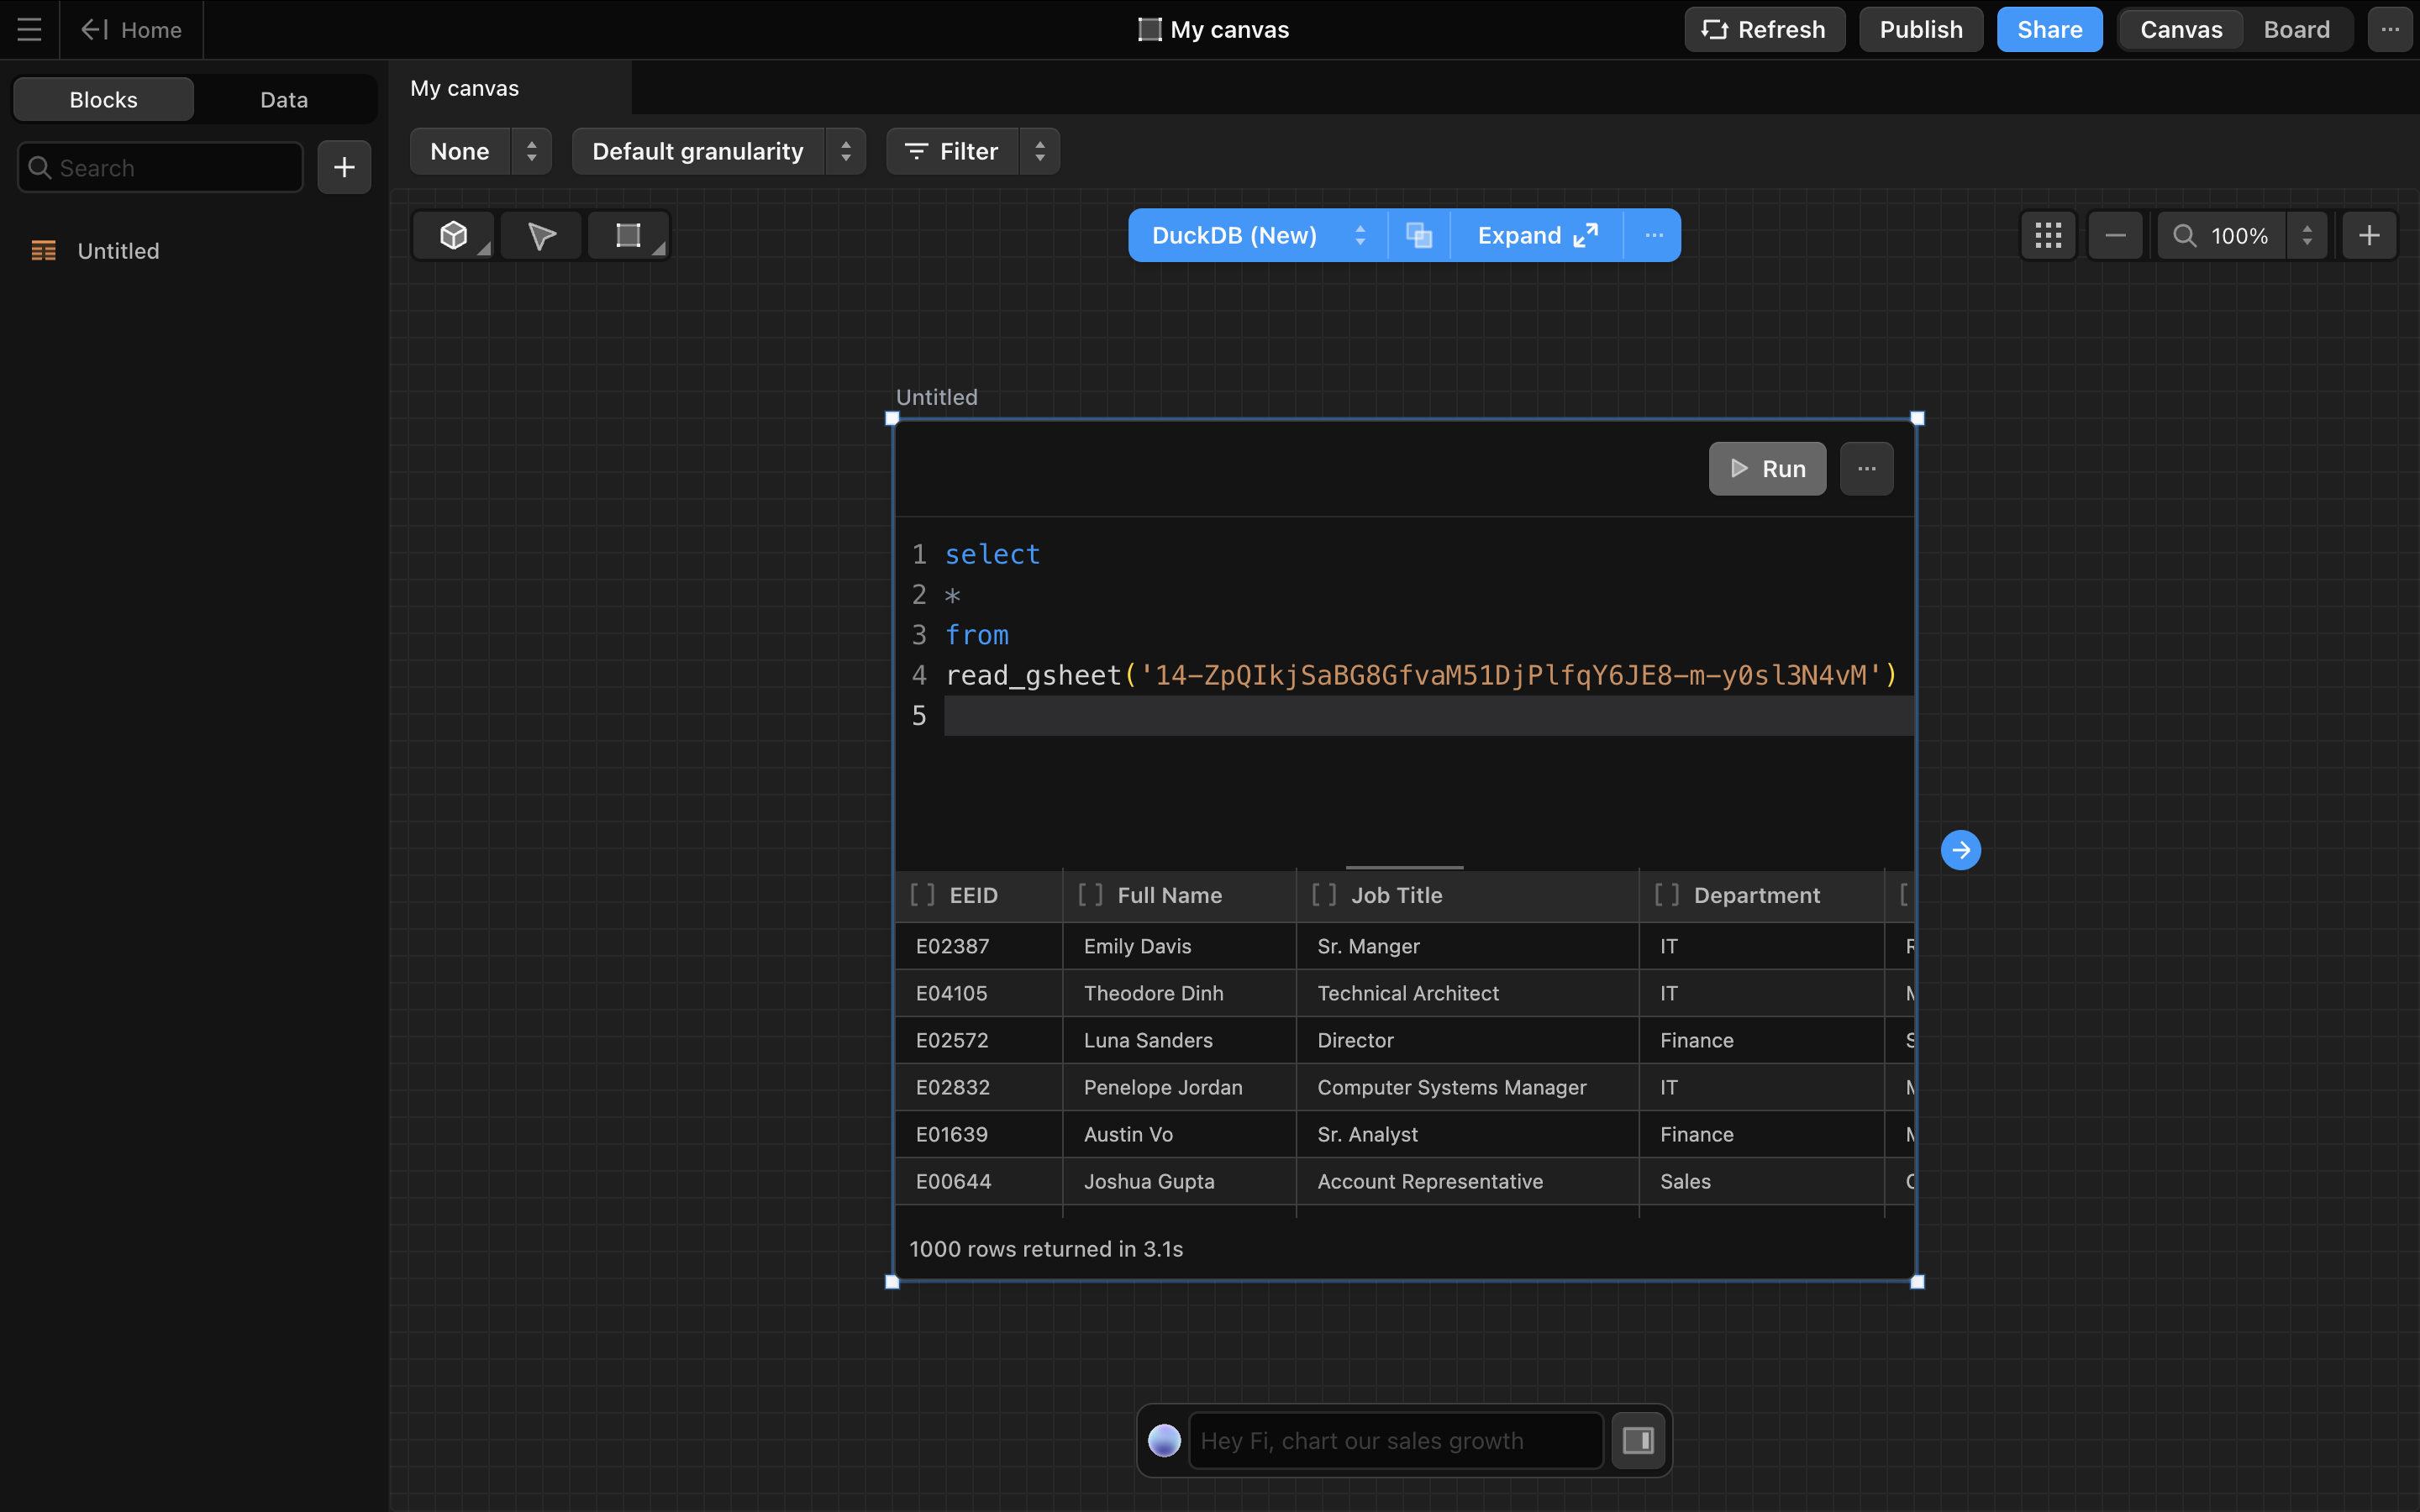The height and width of the screenshot is (1512, 2420).
Task: Select the pointer cursor tool
Action: (541, 236)
